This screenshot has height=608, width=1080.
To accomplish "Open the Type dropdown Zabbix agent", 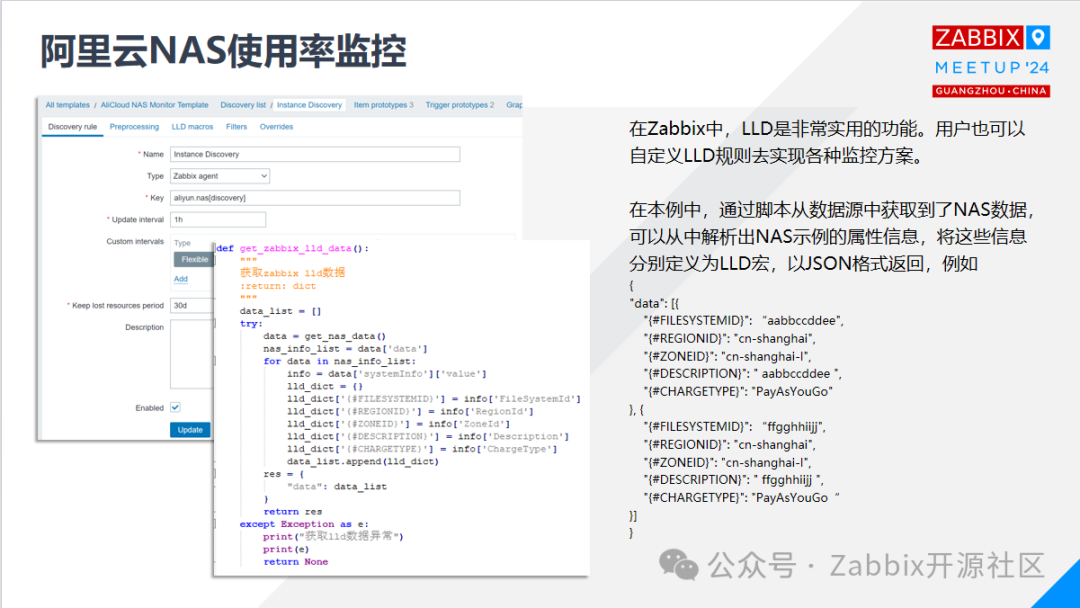I will [220, 176].
